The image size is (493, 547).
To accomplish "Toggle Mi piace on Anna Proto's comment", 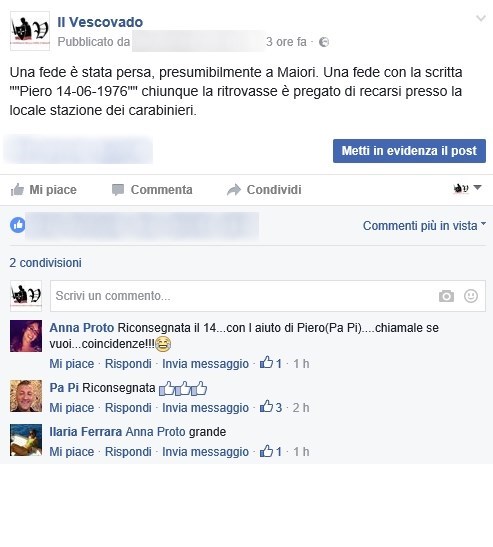I will (x=72, y=364).
